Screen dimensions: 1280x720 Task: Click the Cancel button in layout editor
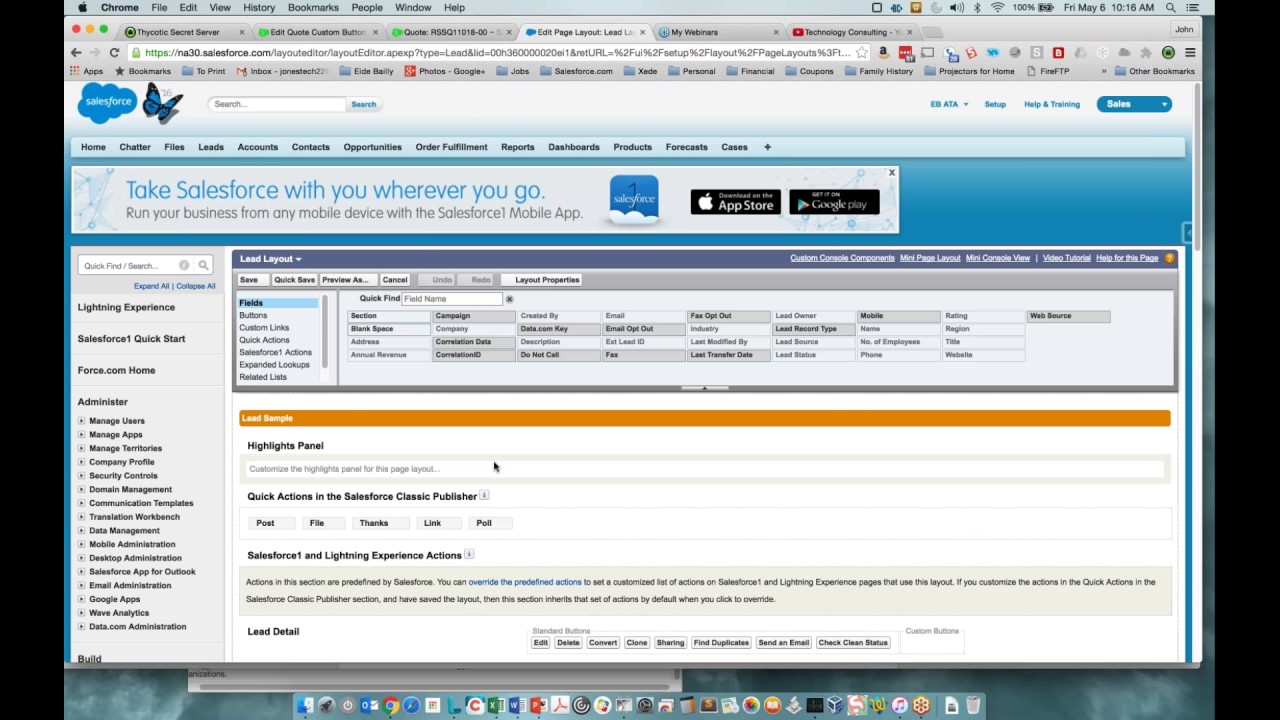tap(395, 280)
